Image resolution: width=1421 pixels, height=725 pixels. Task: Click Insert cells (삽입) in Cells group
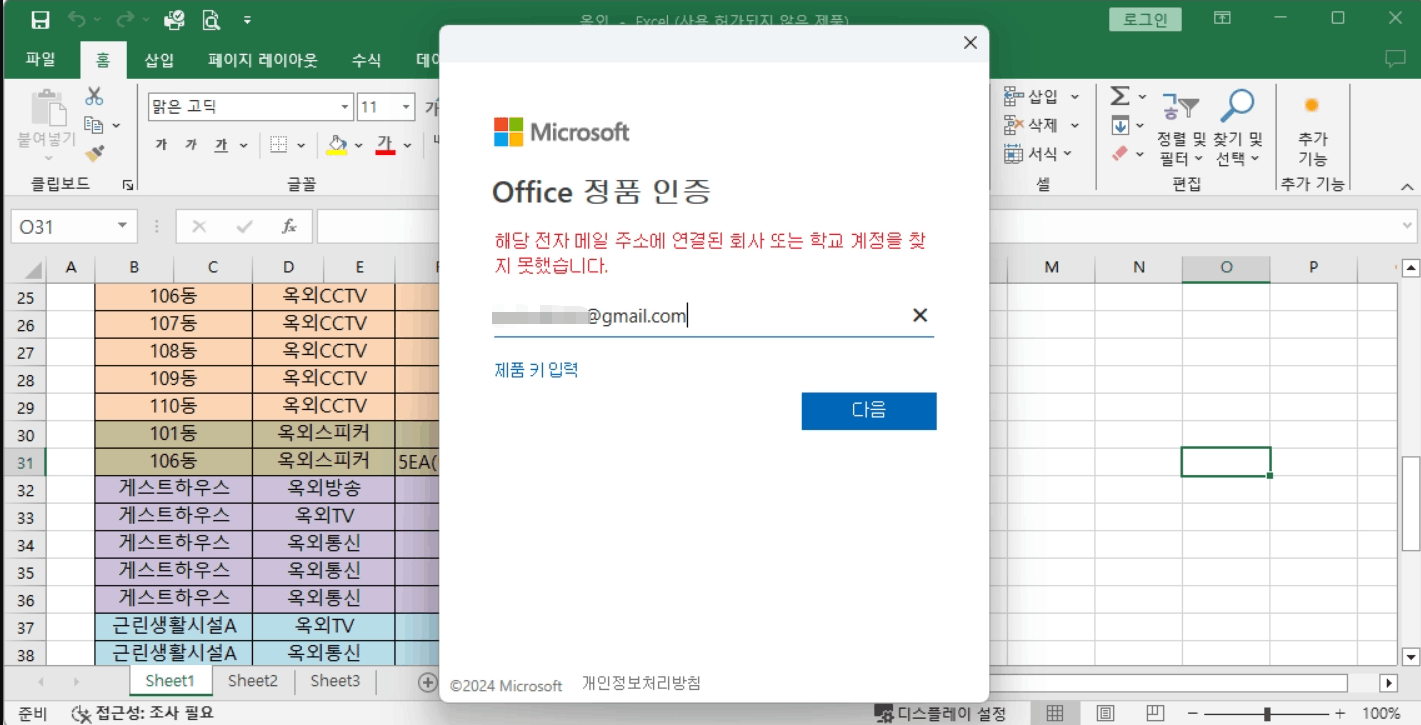[x=1041, y=96]
